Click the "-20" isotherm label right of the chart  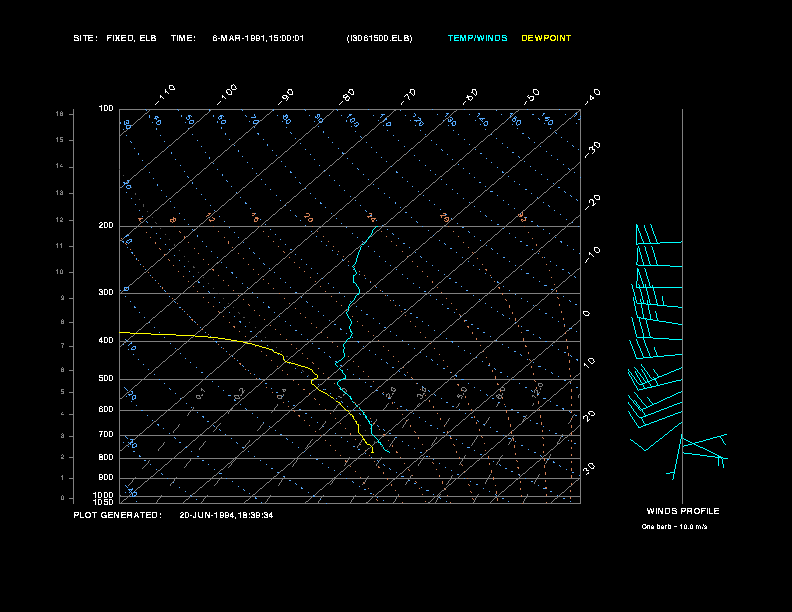tap(592, 202)
